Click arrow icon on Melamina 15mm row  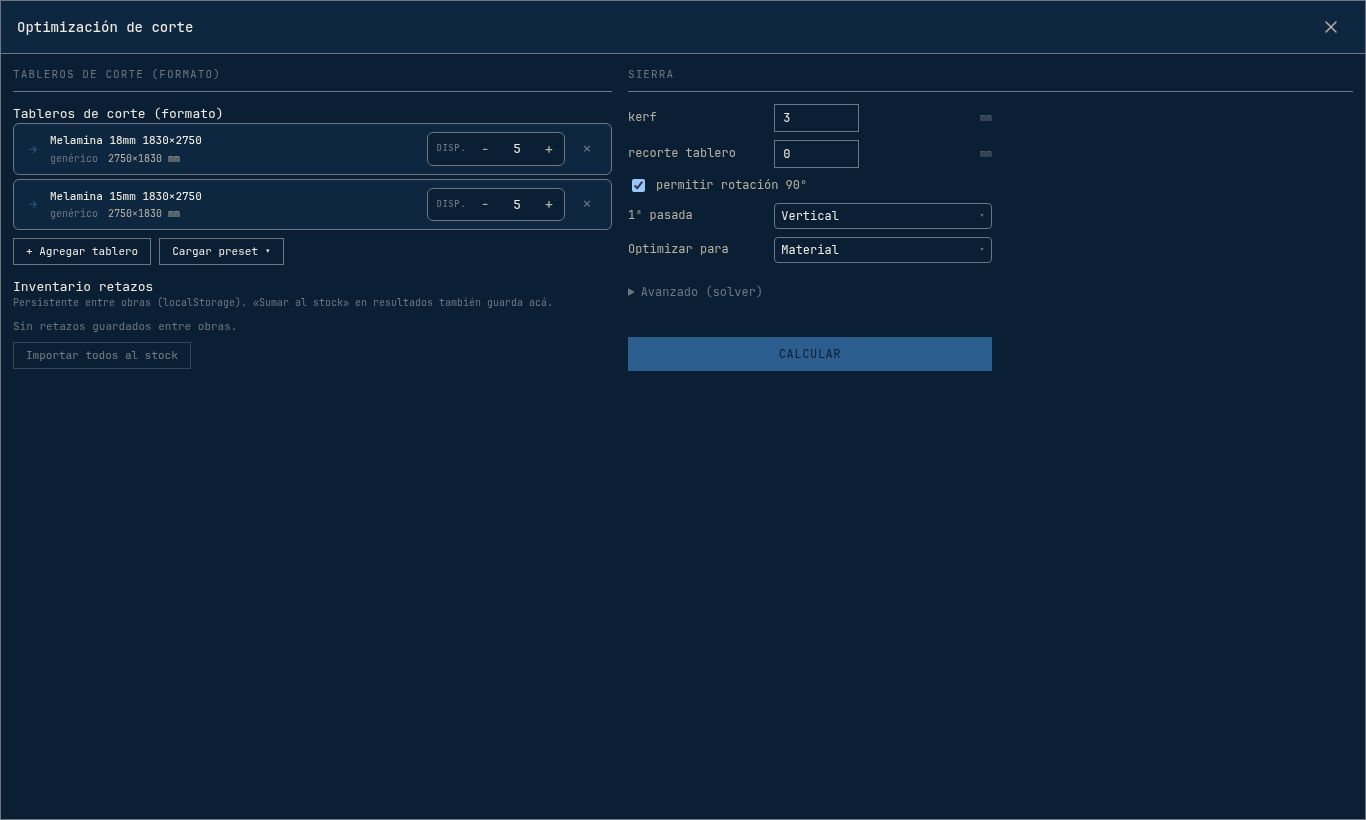coord(33,204)
